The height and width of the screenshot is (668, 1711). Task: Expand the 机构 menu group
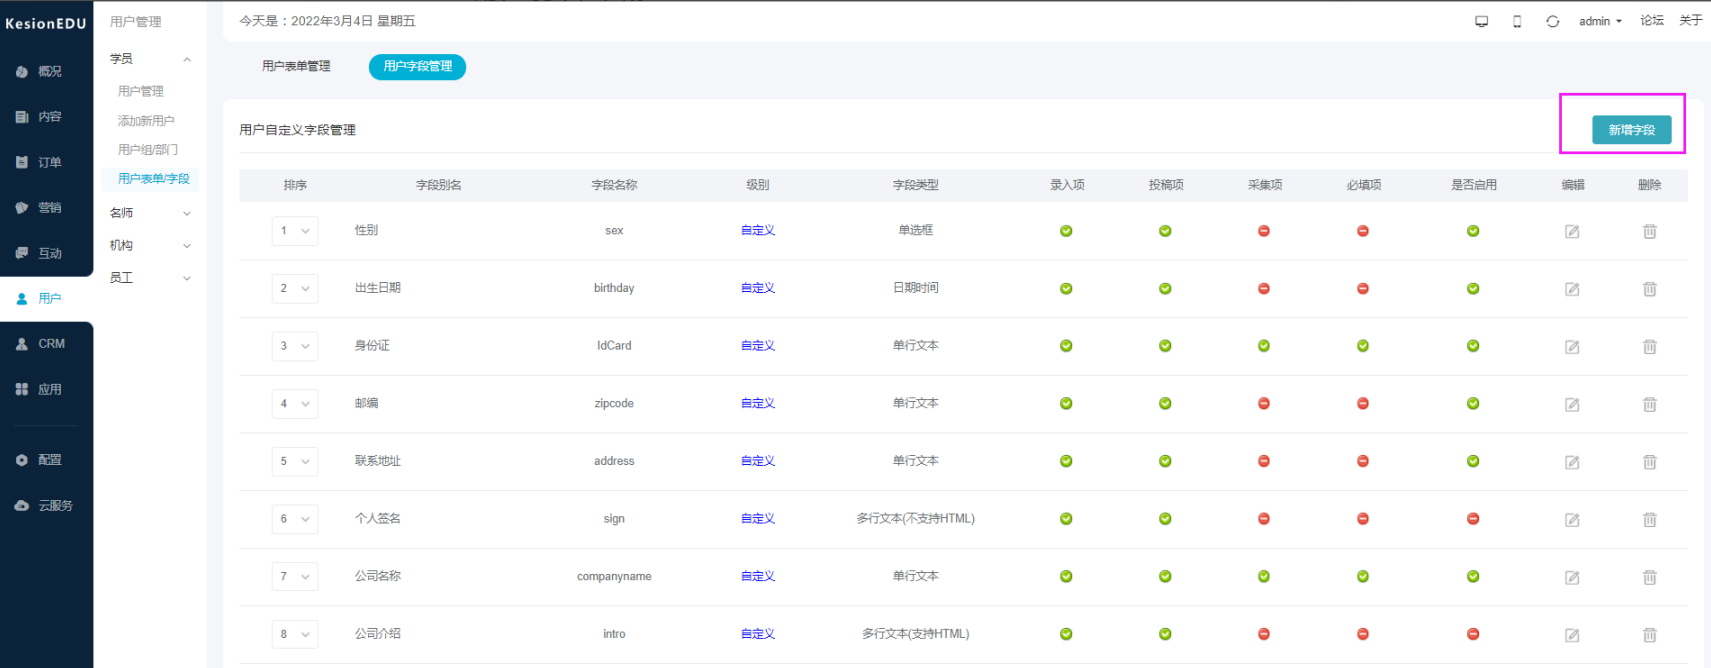(x=150, y=245)
